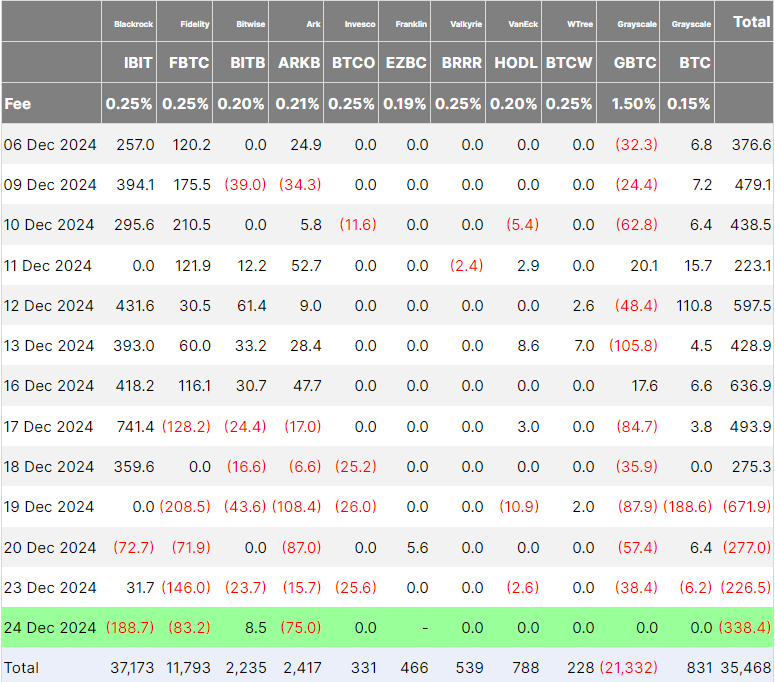Click the 741.4 IBIT inflow value
Screen dimensions: 775x682
[135, 426]
